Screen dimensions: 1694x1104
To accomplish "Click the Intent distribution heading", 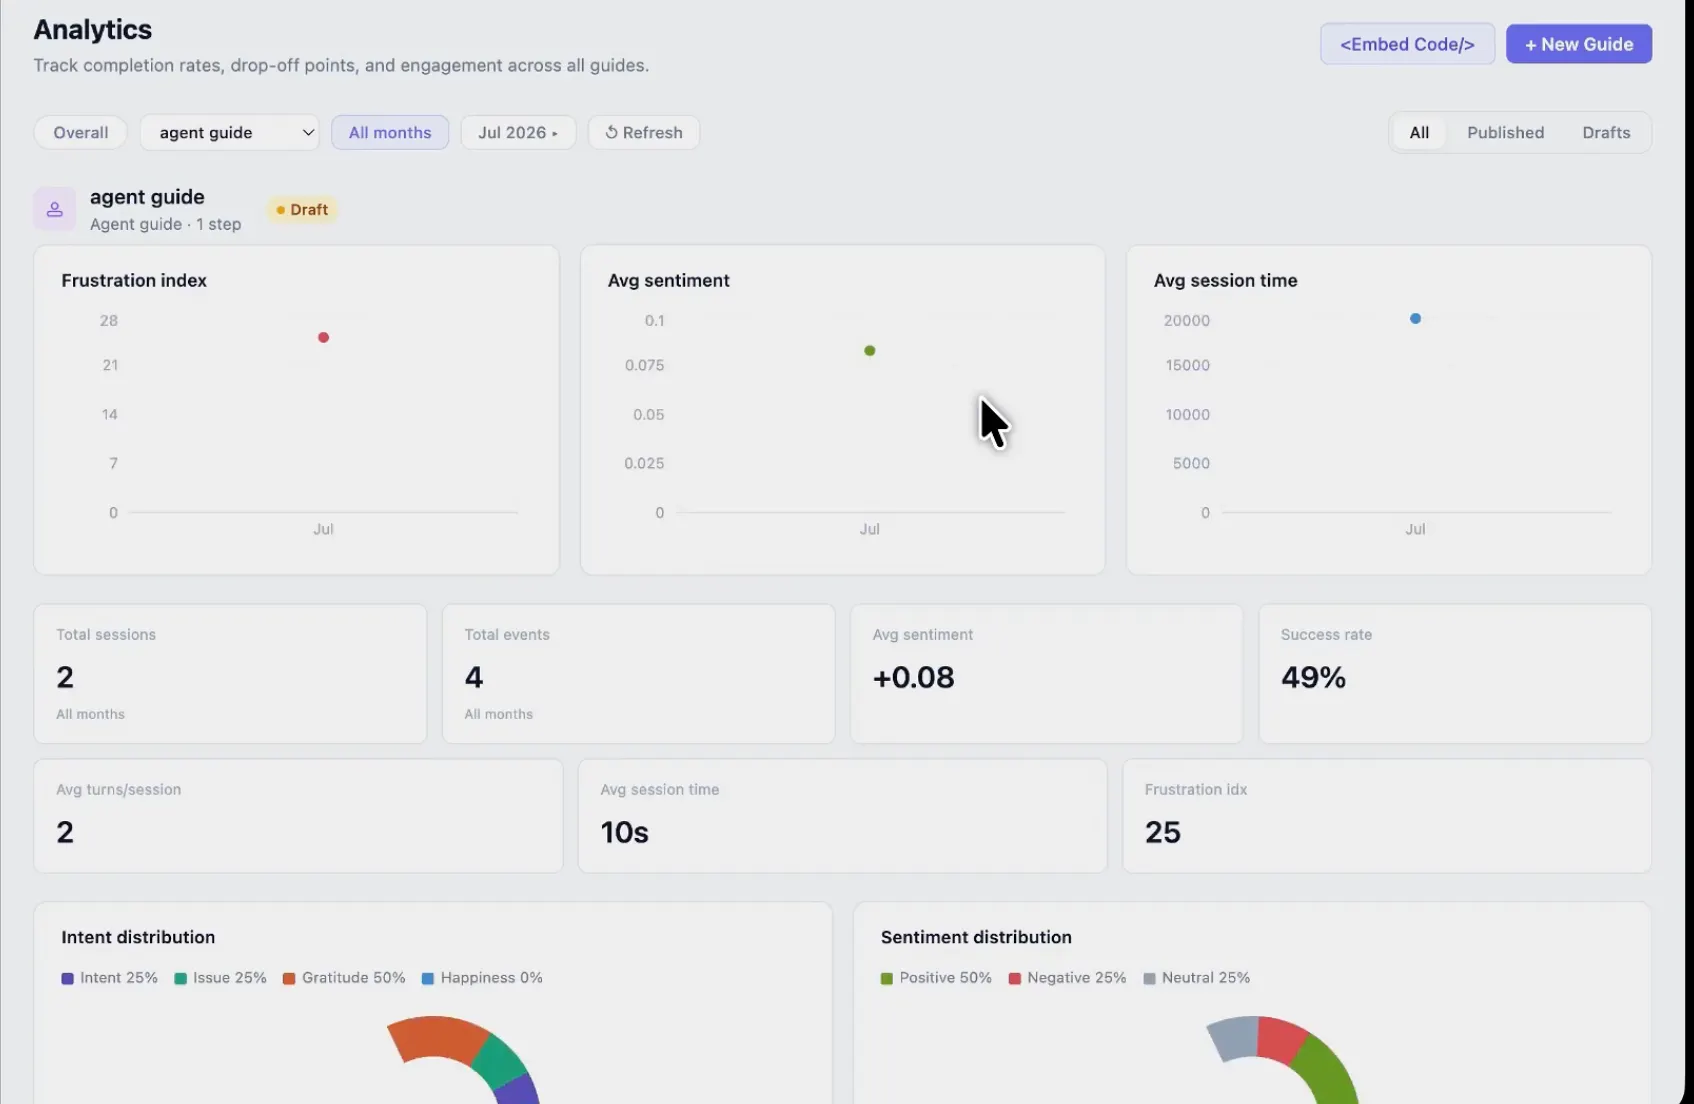I will pyautogui.click(x=138, y=937).
